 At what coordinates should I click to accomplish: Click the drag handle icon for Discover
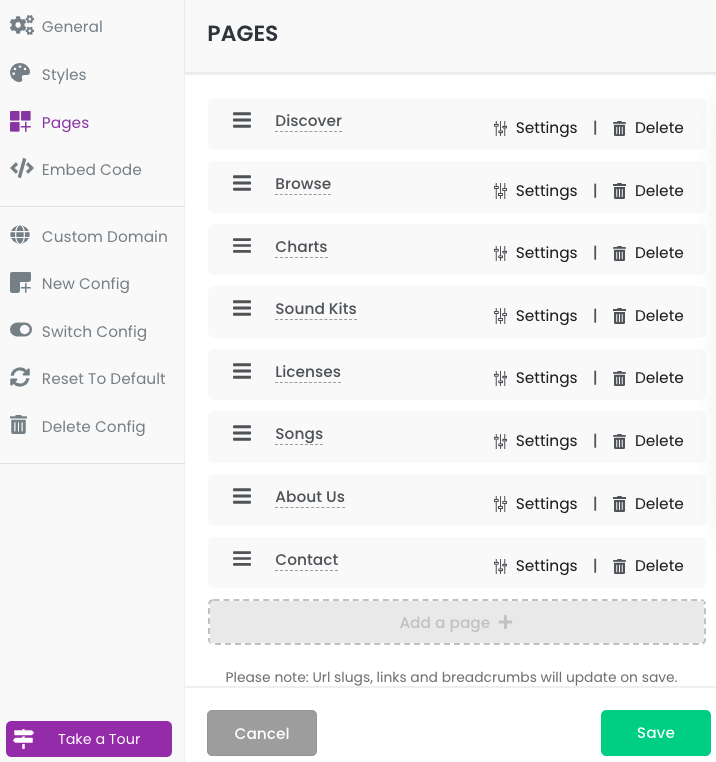[x=242, y=120]
